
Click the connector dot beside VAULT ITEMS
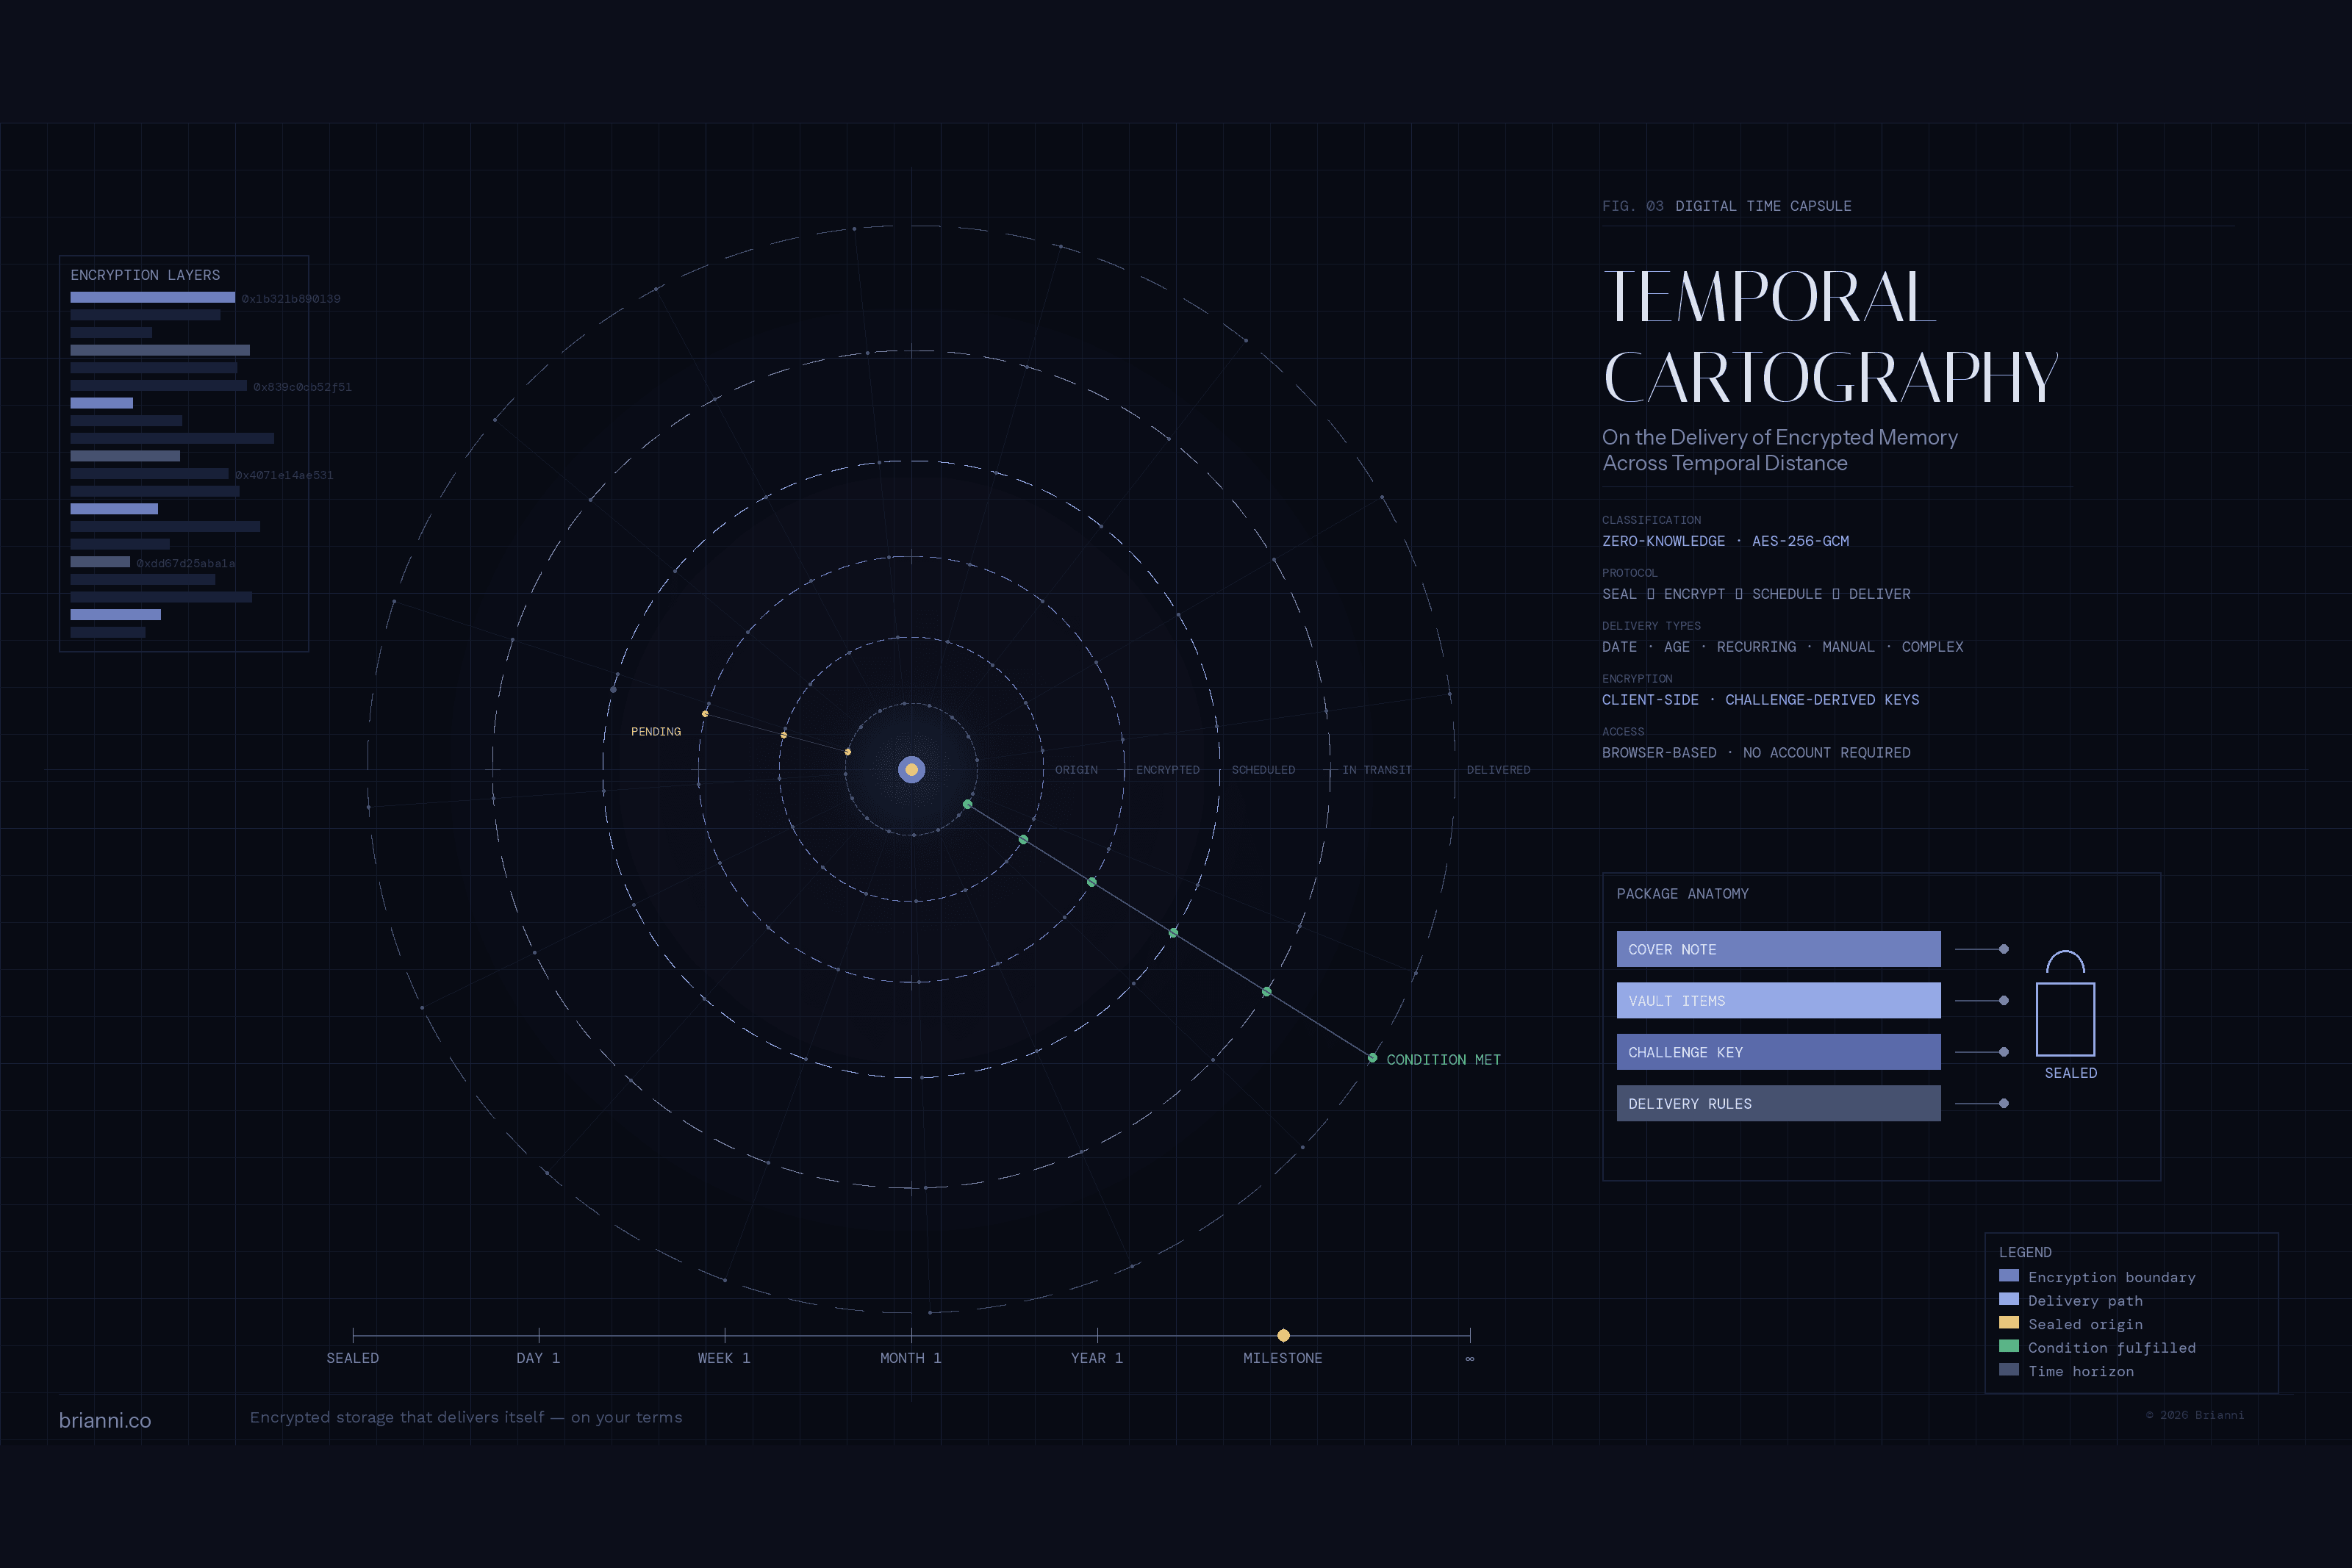(x=2003, y=1000)
